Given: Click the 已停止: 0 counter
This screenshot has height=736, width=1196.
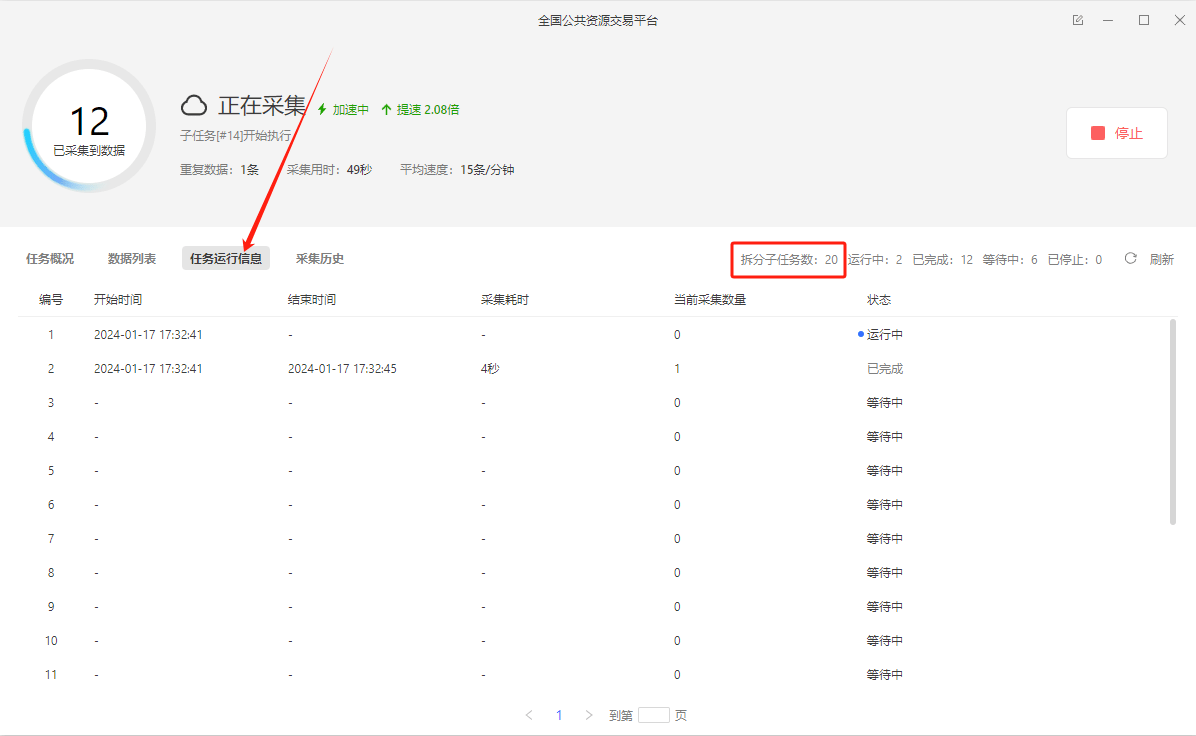Looking at the screenshot, I should click(1075, 259).
